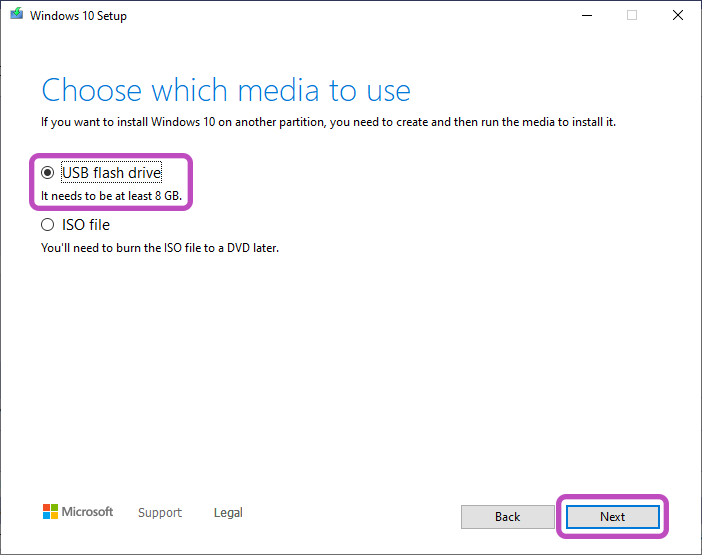Go back with the Back button

(x=507, y=517)
